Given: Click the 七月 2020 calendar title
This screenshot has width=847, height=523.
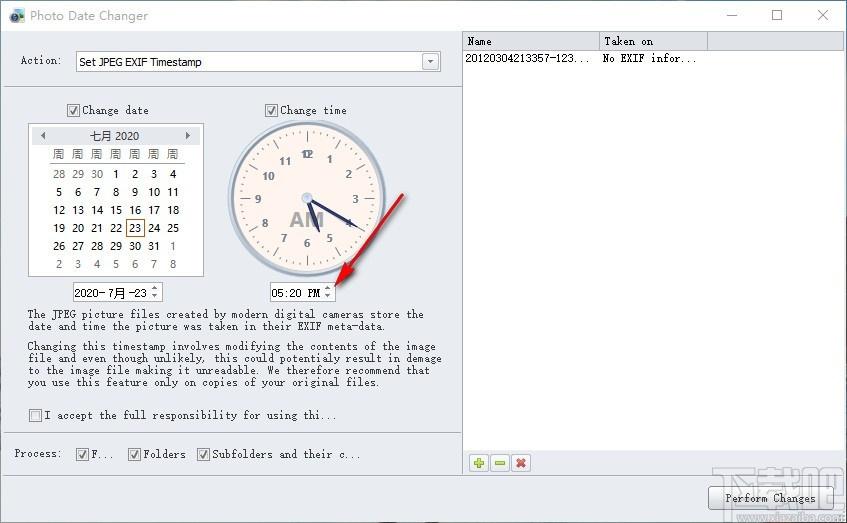Looking at the screenshot, I should pyautogui.click(x=115, y=136).
